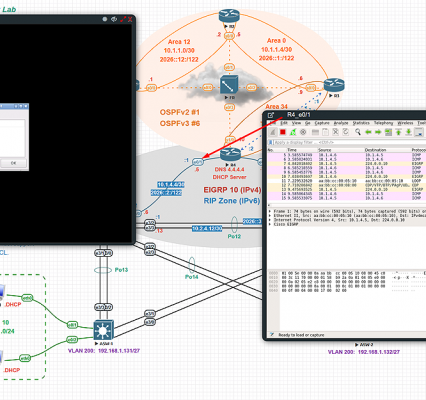Sort by the Destination column header
This screenshot has width=426, height=400.
tap(375, 150)
